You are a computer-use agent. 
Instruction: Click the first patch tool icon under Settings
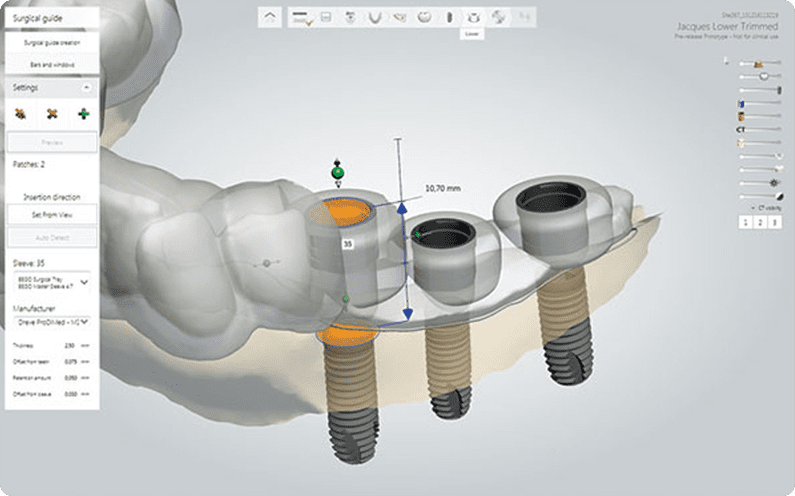pyautogui.click(x=19, y=114)
